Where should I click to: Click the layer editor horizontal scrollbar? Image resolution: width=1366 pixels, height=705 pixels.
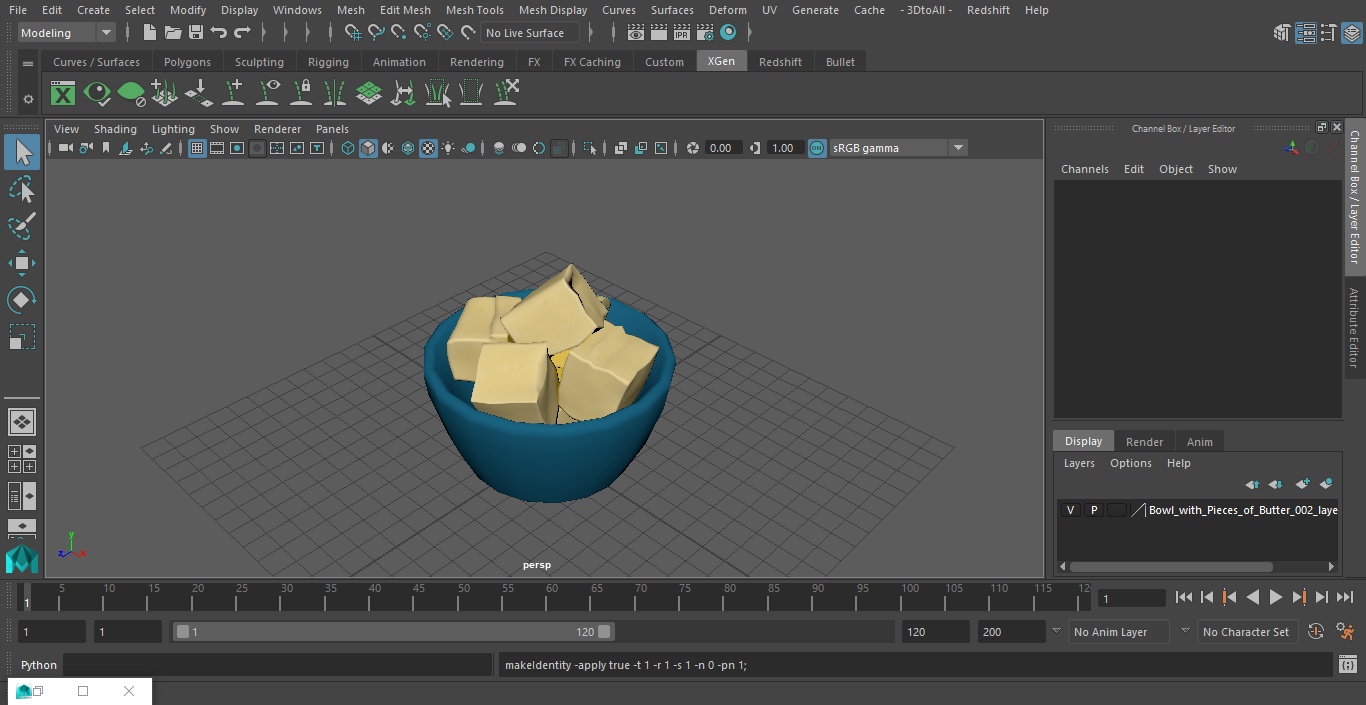tap(1171, 566)
